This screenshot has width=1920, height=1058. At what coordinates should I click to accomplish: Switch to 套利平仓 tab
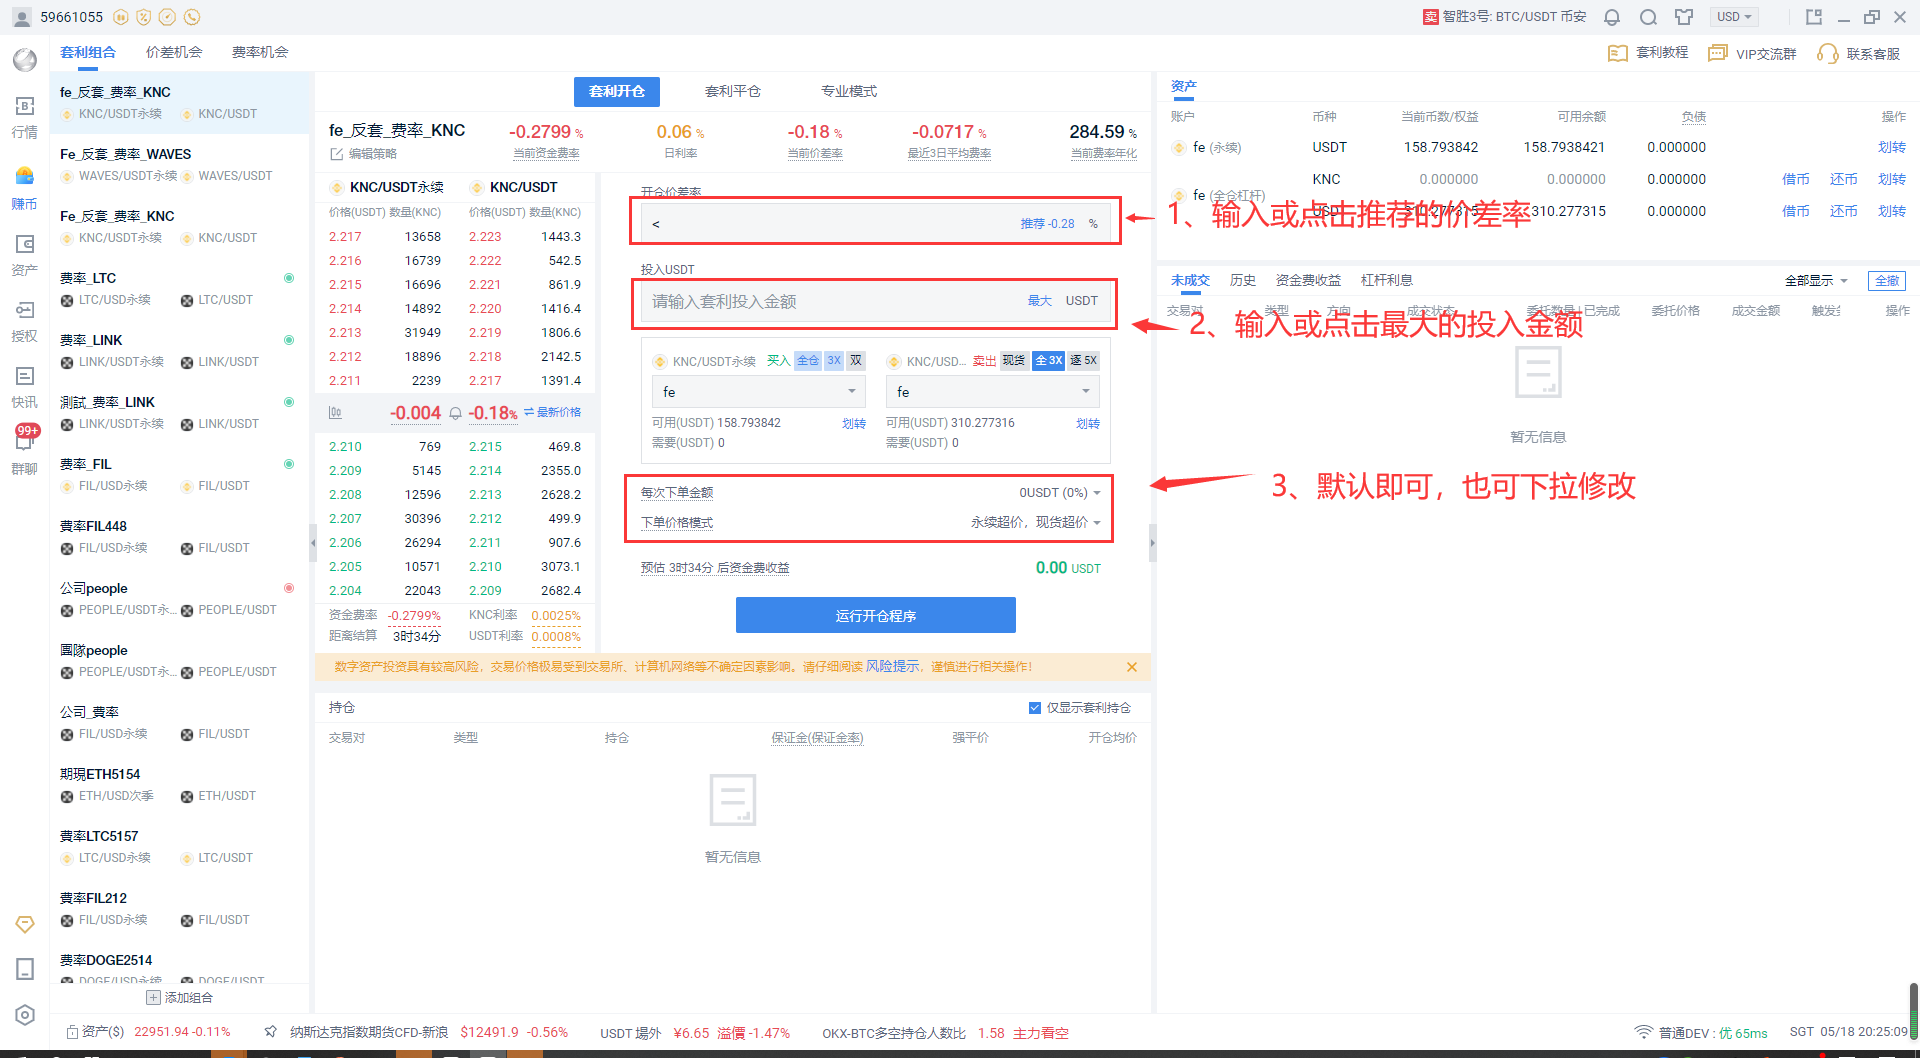(733, 91)
